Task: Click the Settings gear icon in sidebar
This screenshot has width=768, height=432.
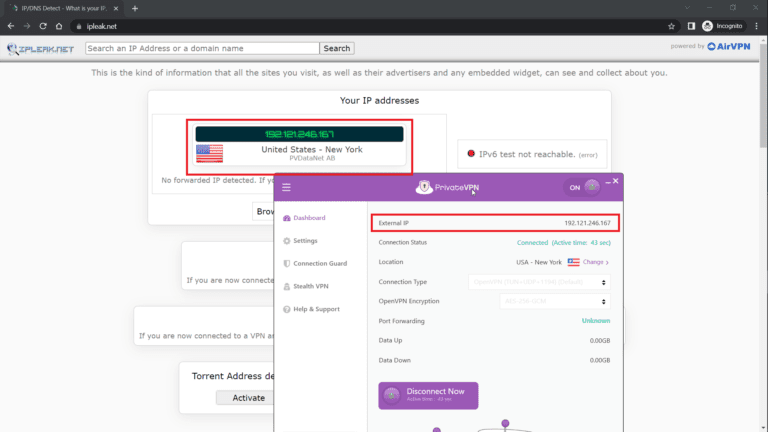Action: 287,241
